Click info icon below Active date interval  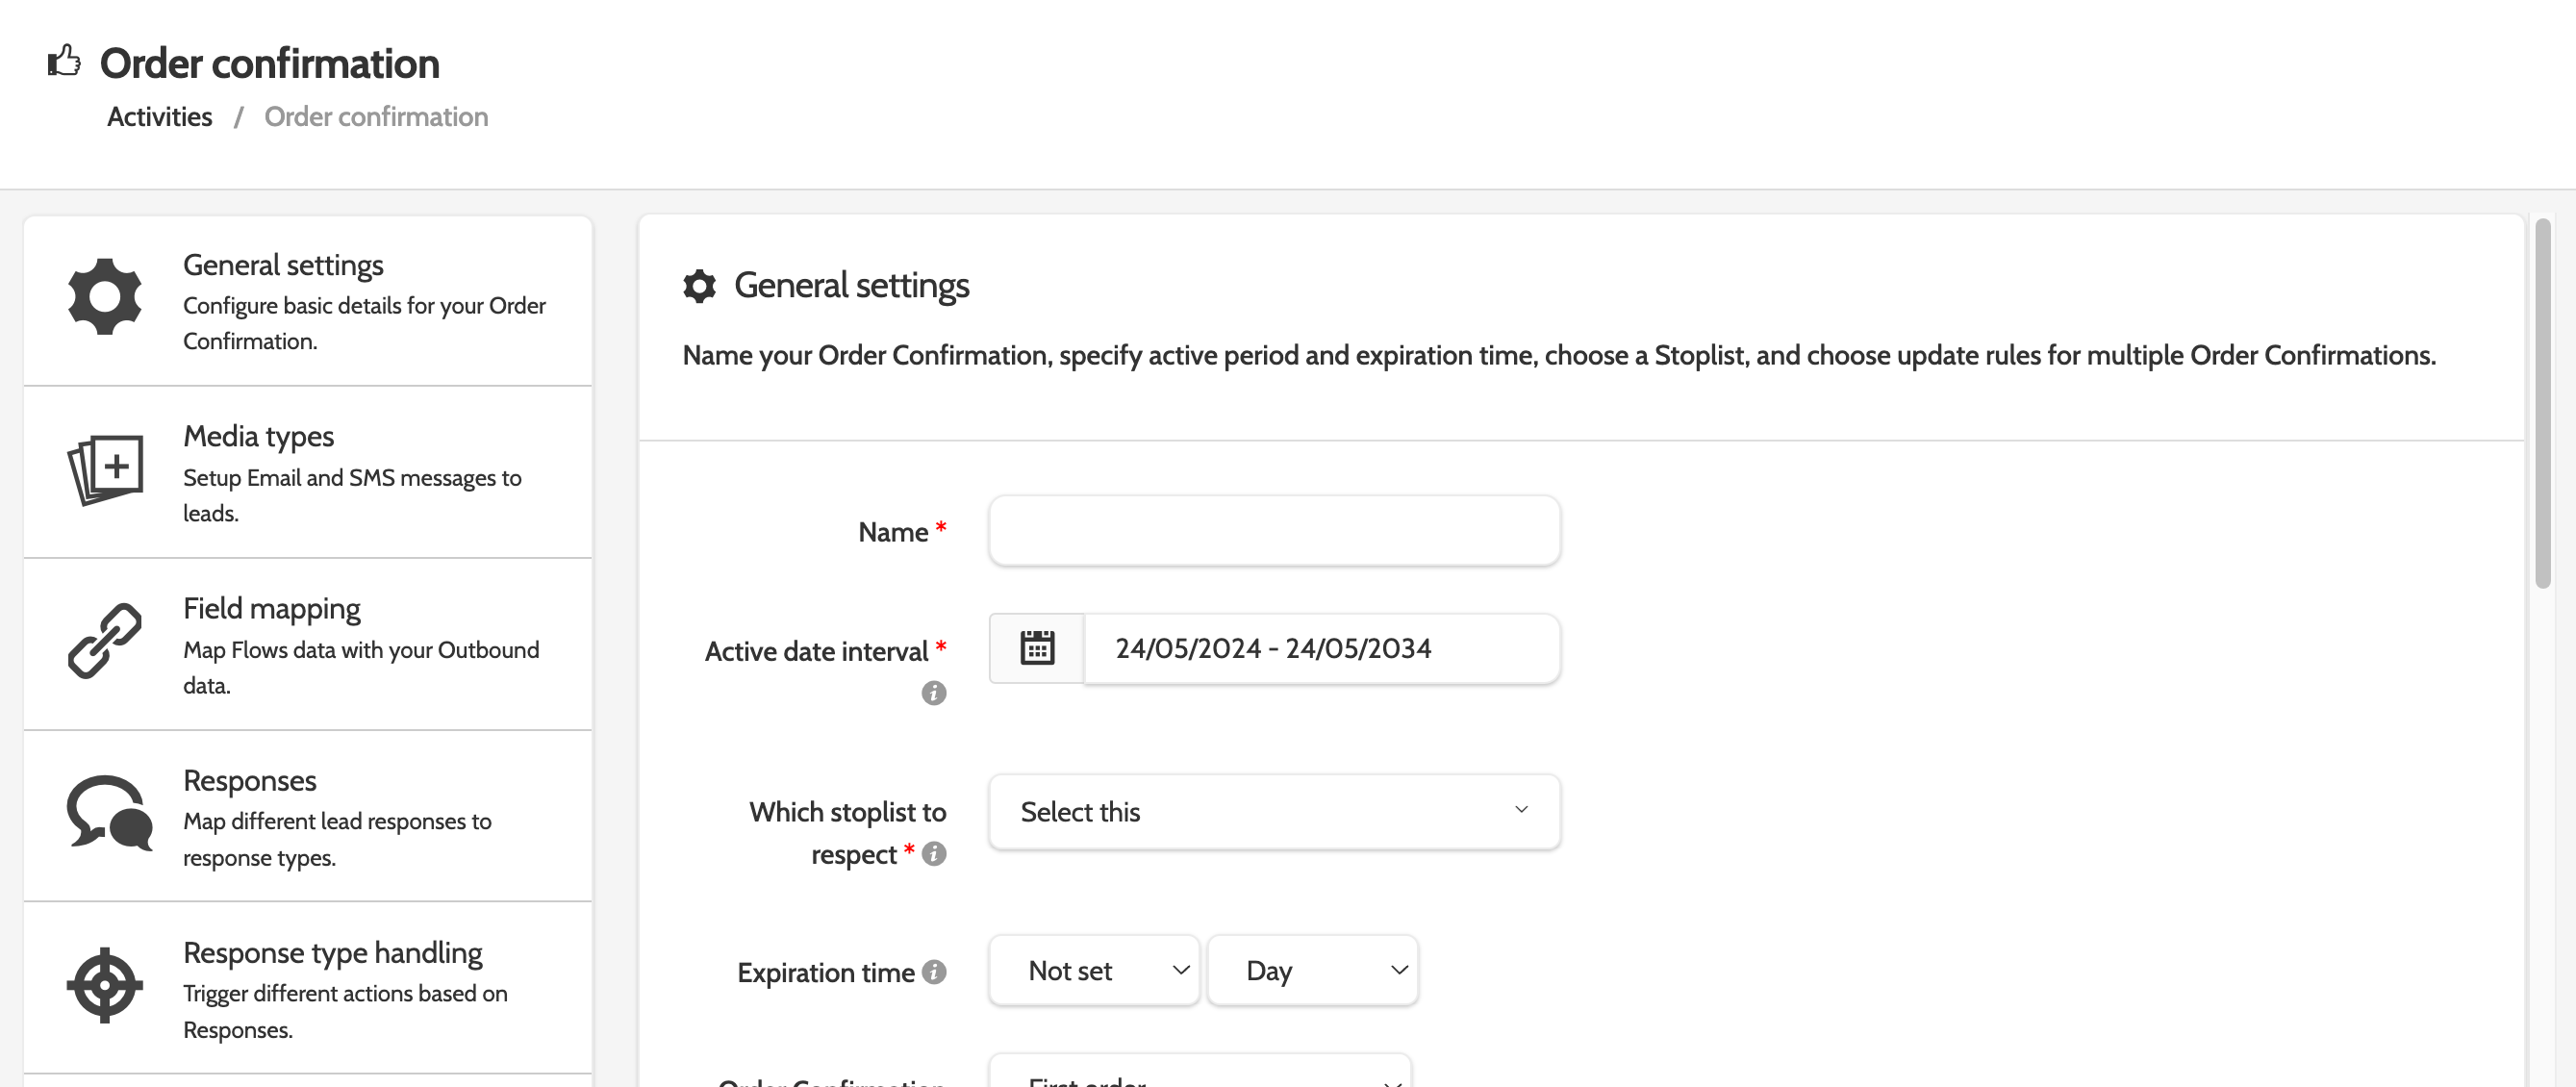[x=933, y=693]
